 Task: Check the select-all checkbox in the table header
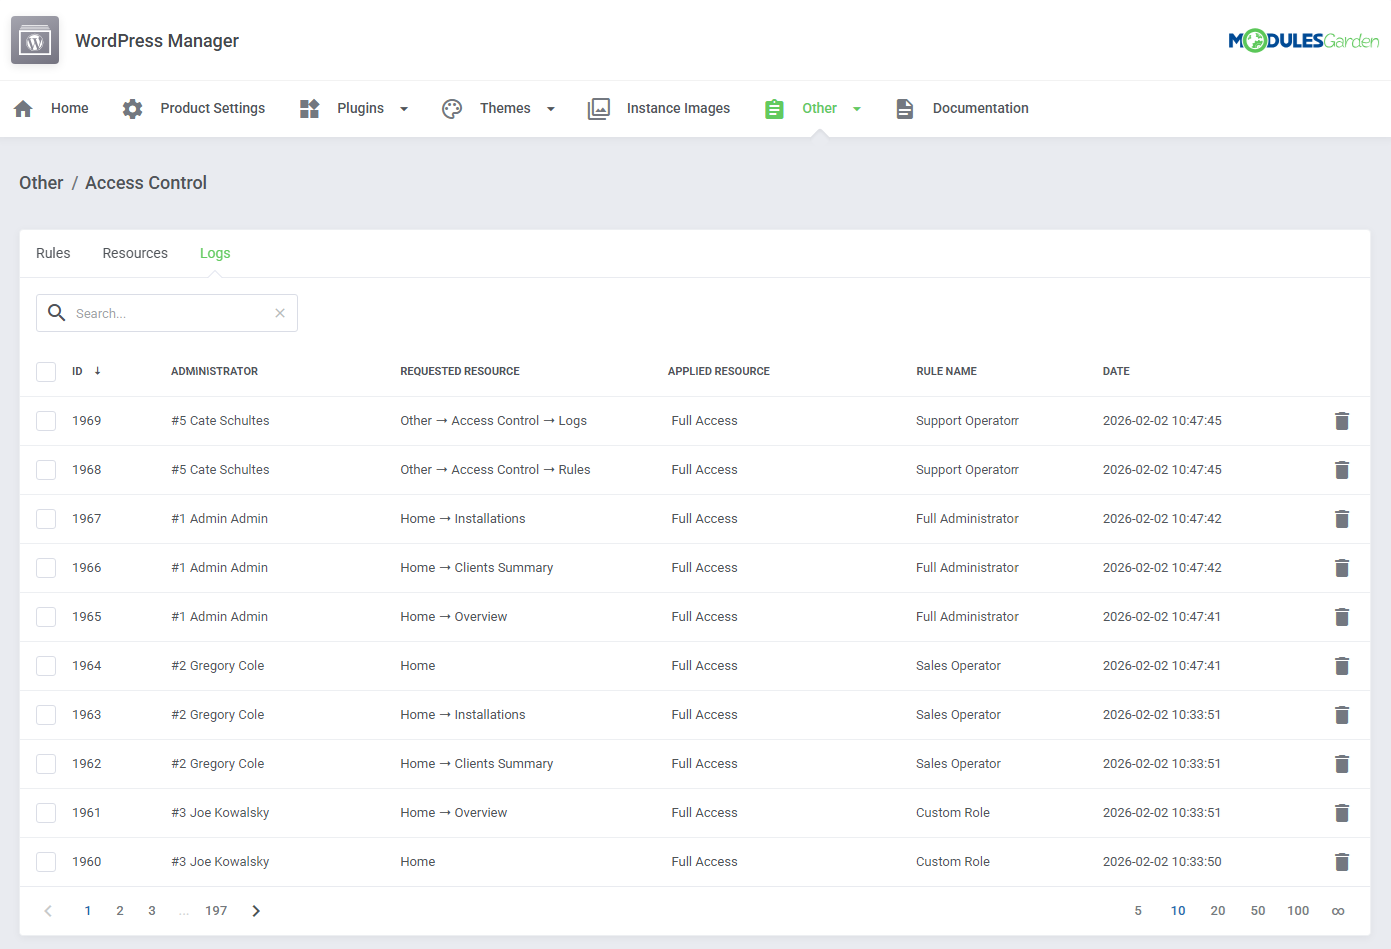click(x=46, y=371)
